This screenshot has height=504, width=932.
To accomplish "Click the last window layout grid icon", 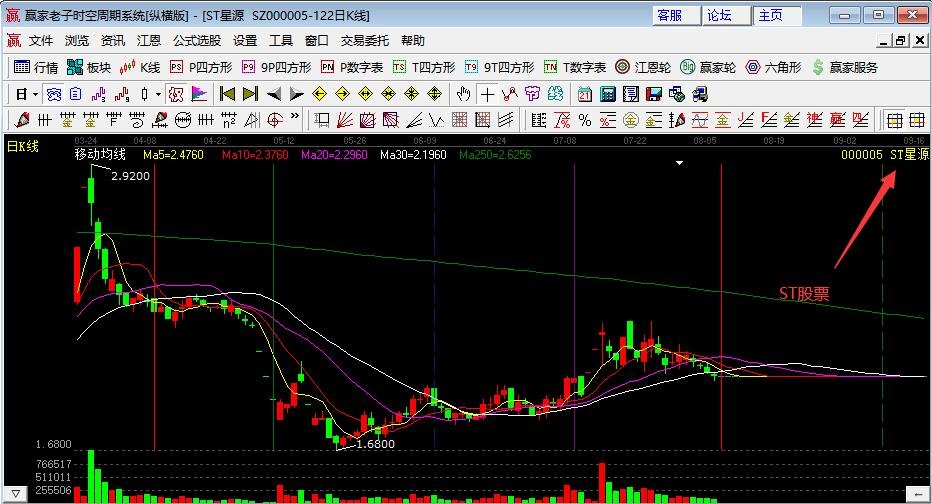I will (x=917, y=120).
